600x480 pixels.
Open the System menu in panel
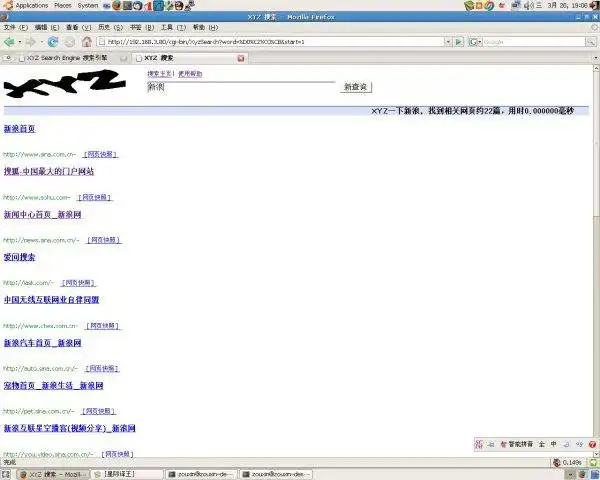point(88,5)
